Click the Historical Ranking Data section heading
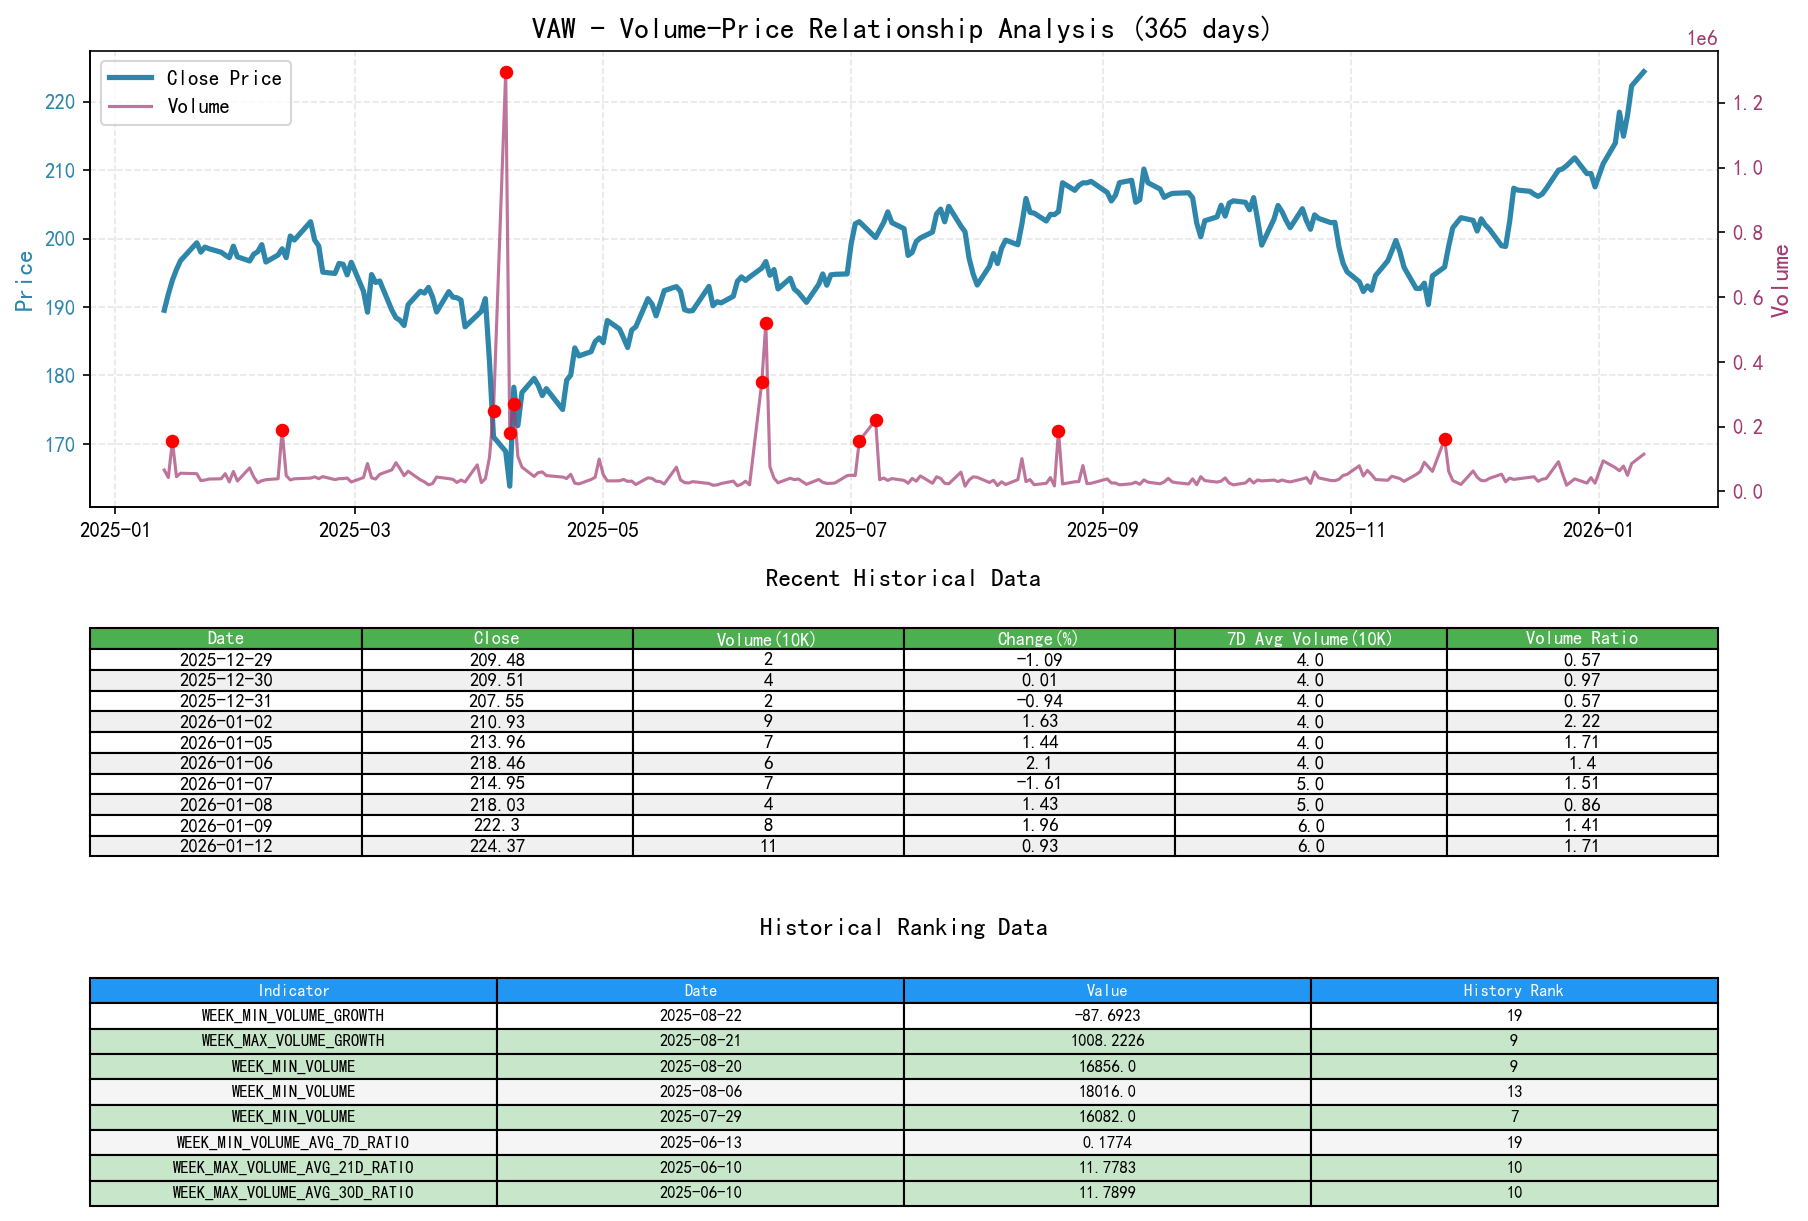Viewport: 1808px width, 1221px height. tap(902, 927)
